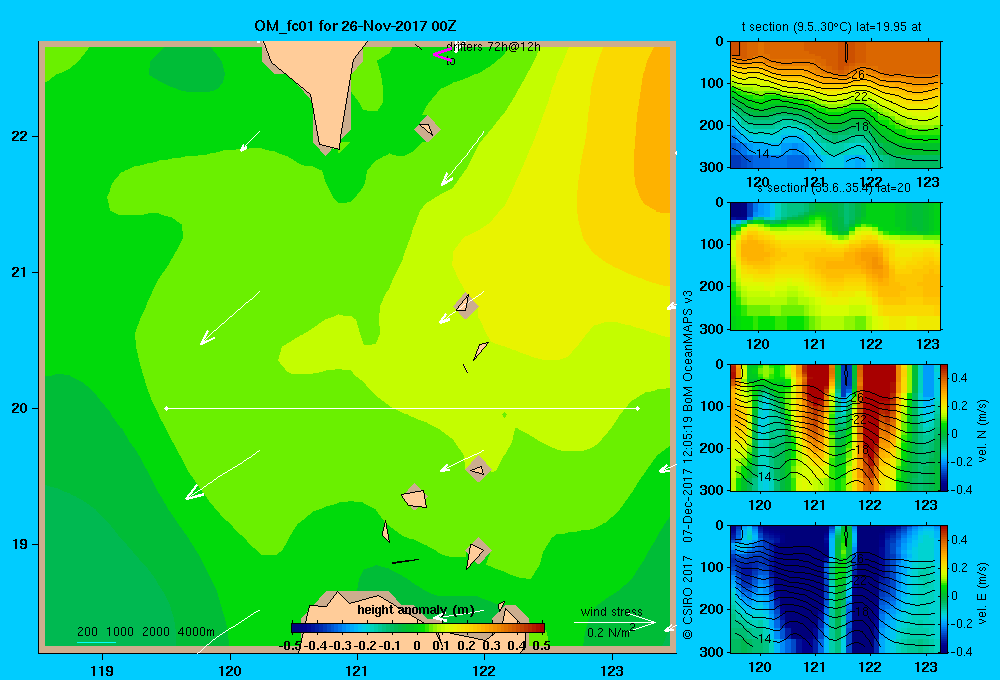Viewport: 1000px width, 680px height.
Task: Click the -0.4 tick on vel. E colorbar
Action: (x=960, y=651)
